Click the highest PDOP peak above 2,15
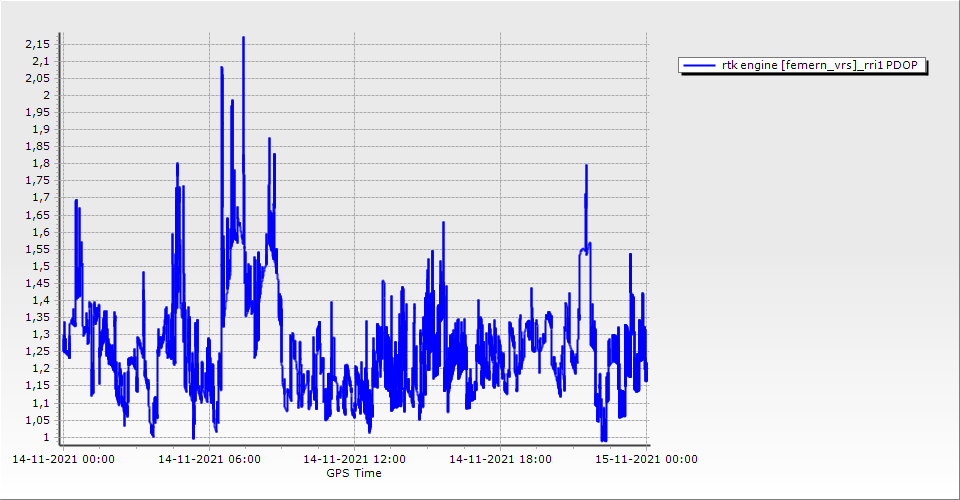The width and height of the screenshot is (960, 500). point(243,39)
